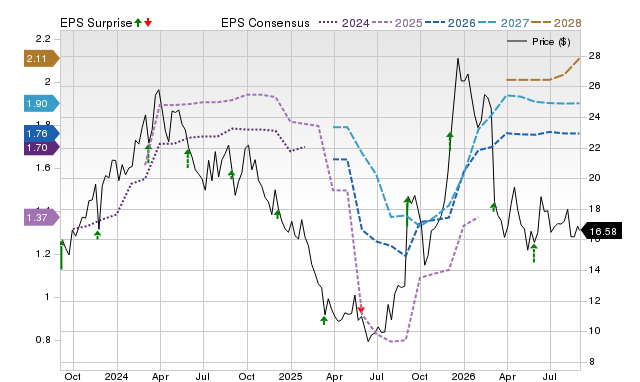
Task: Select the 2024 EPS consensus legend entry
Action: [344, 23]
